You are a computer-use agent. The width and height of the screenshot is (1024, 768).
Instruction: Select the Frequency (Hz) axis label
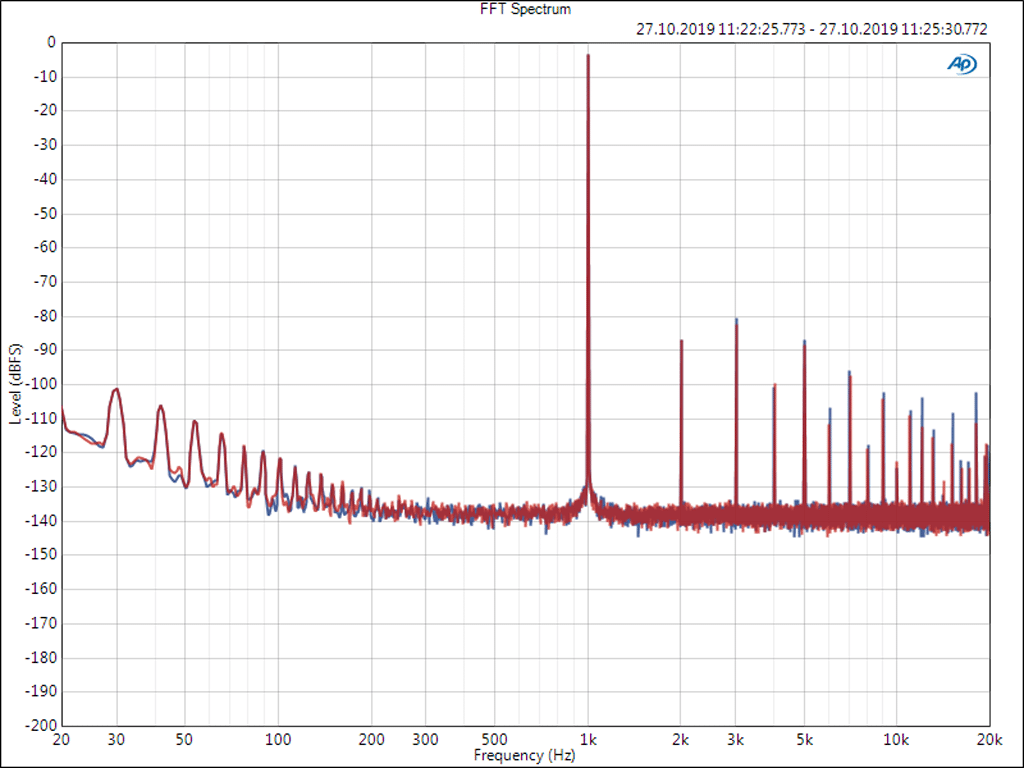[524, 755]
